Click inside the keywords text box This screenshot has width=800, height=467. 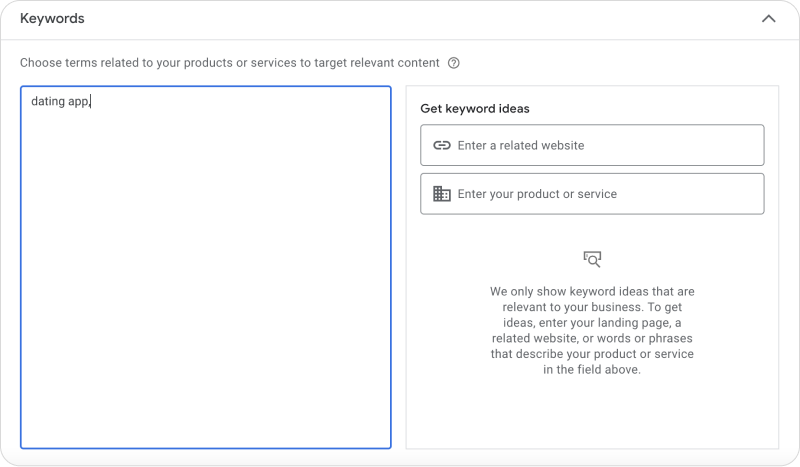[206, 267]
